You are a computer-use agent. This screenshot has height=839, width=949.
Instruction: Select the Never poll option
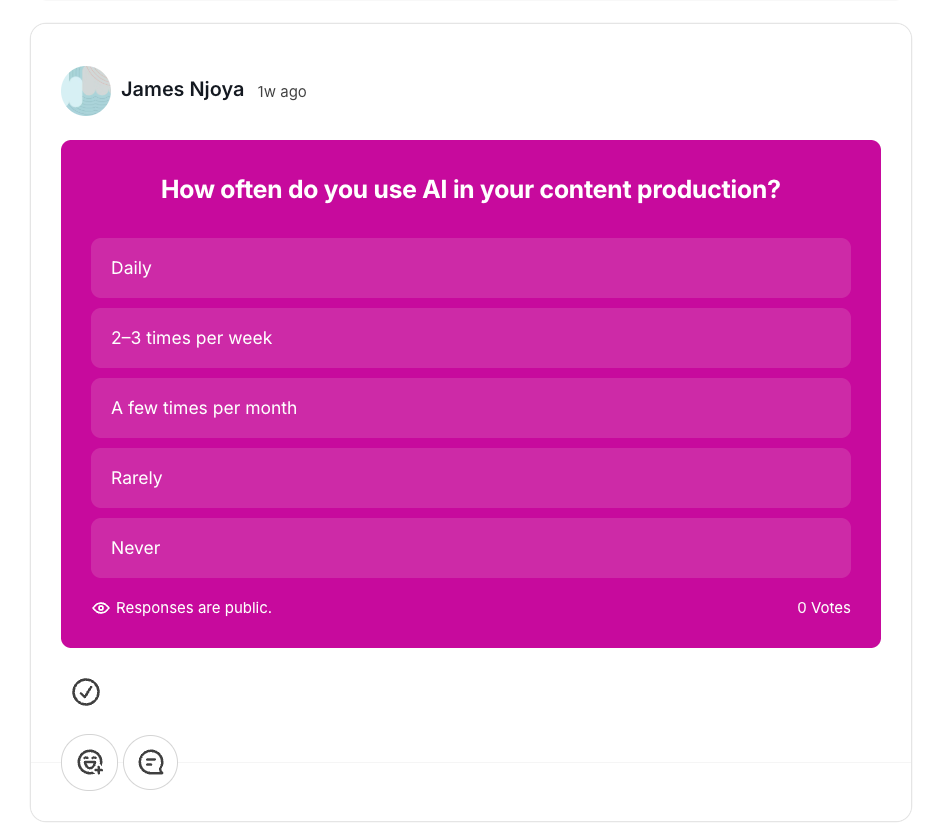click(x=470, y=548)
